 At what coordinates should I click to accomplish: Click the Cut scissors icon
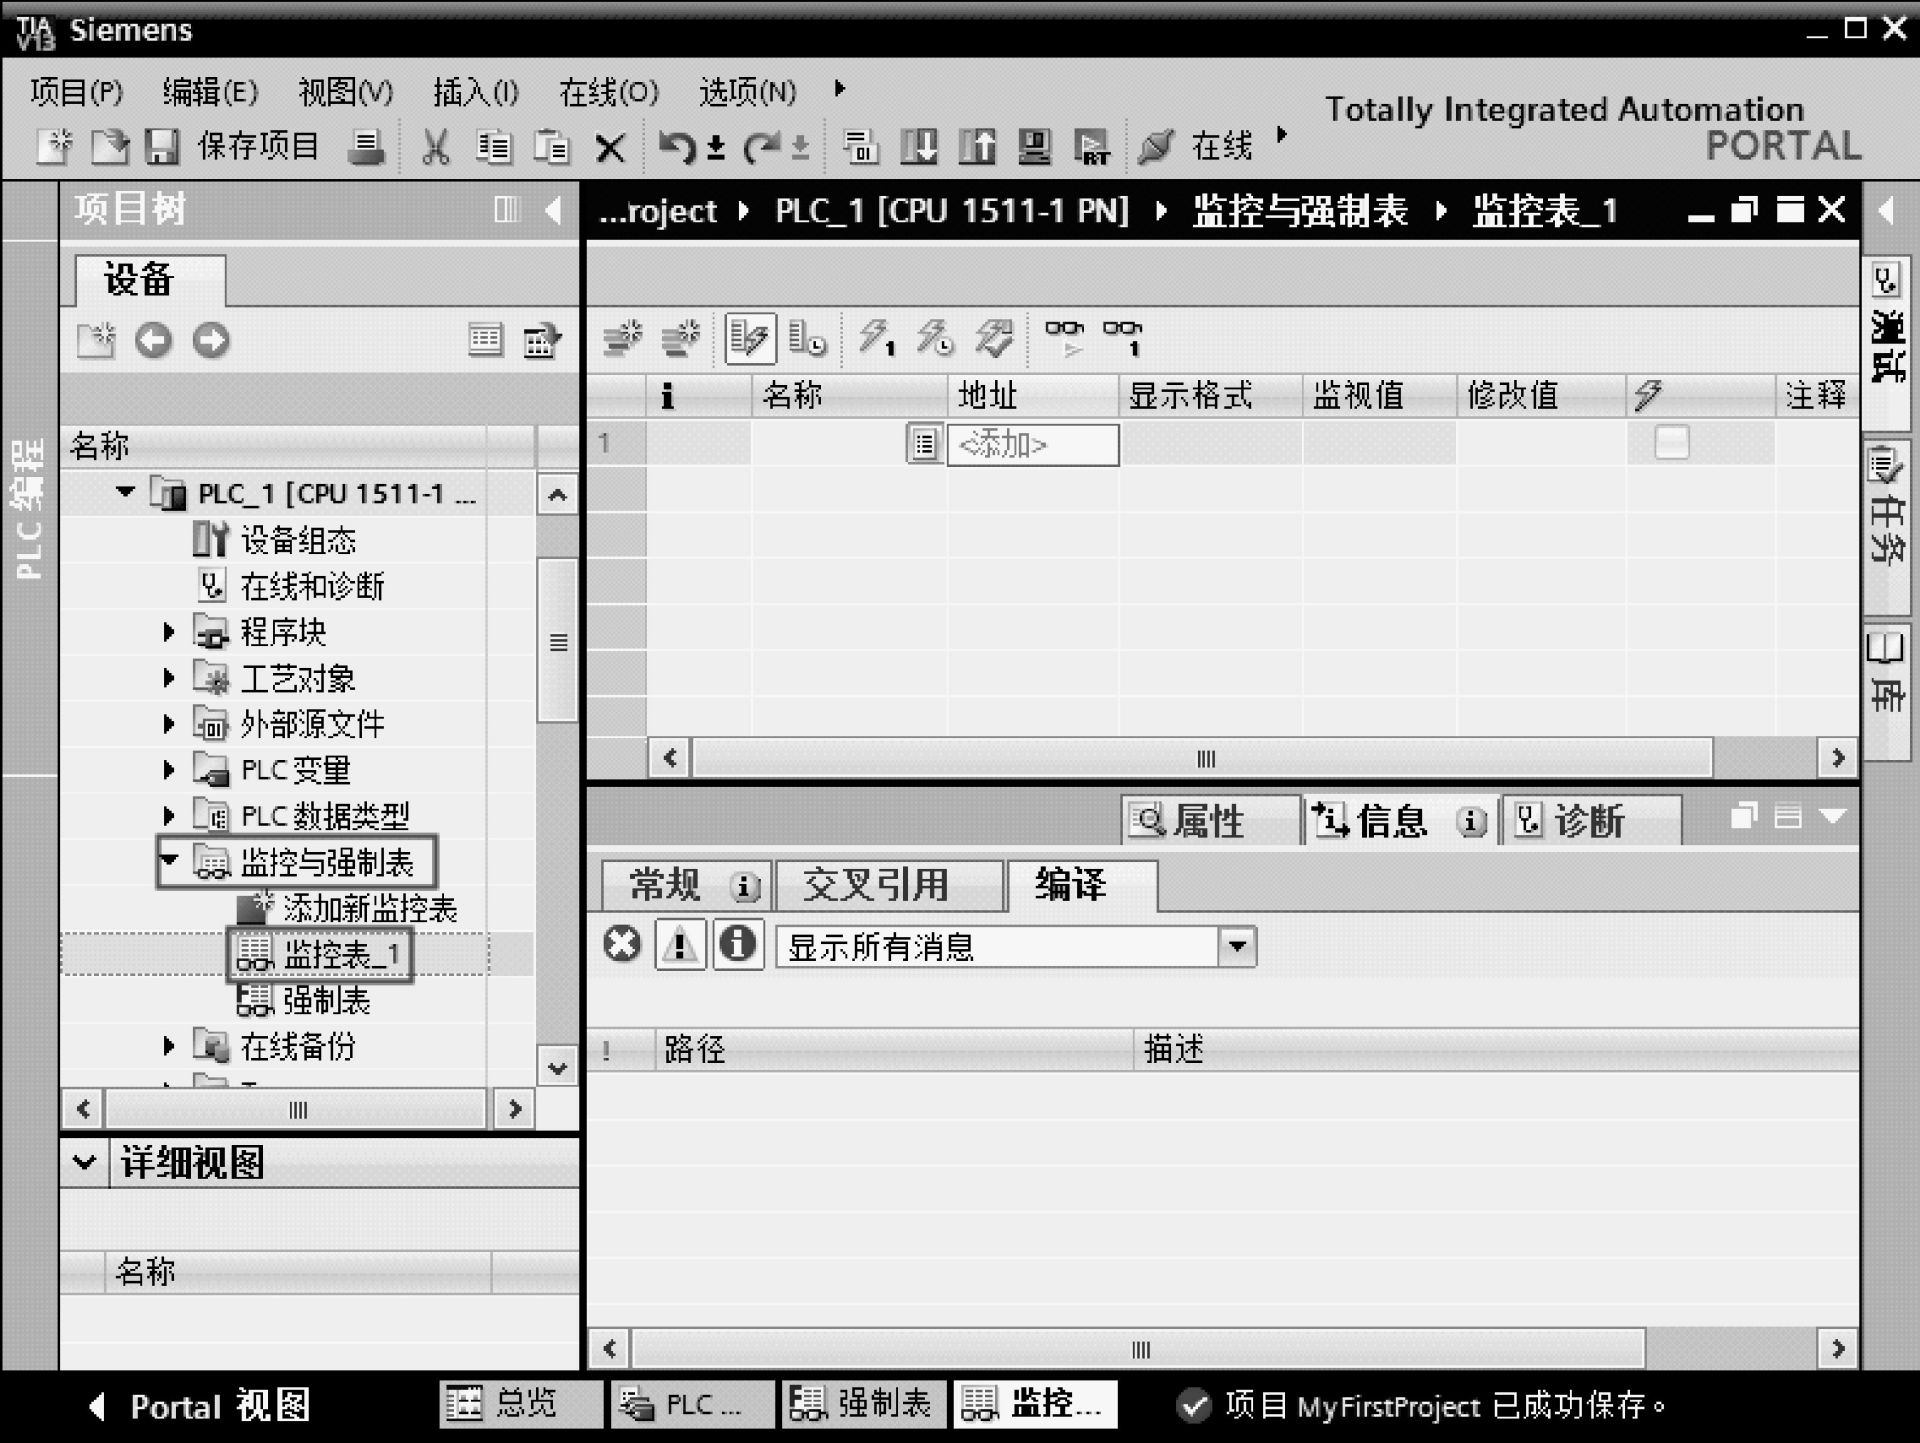[435, 148]
